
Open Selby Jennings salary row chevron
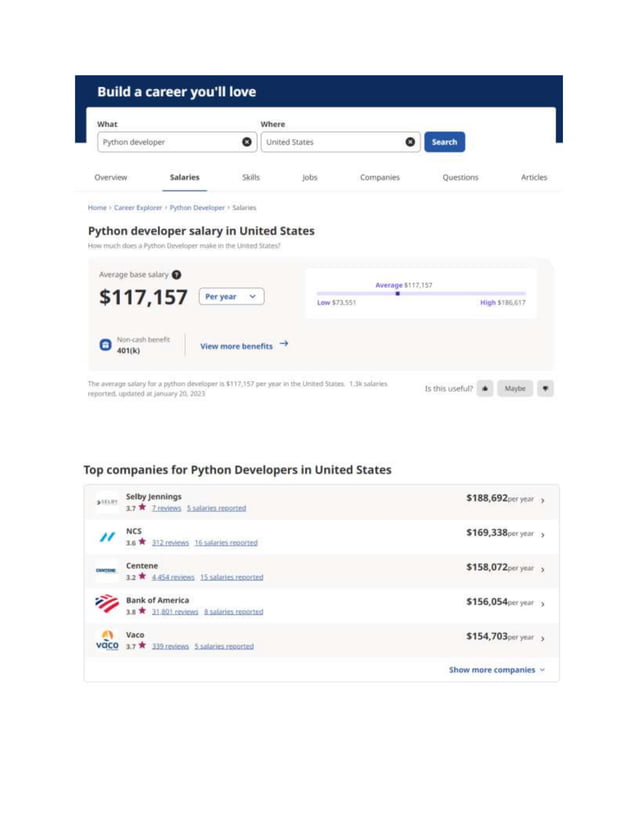543,500
